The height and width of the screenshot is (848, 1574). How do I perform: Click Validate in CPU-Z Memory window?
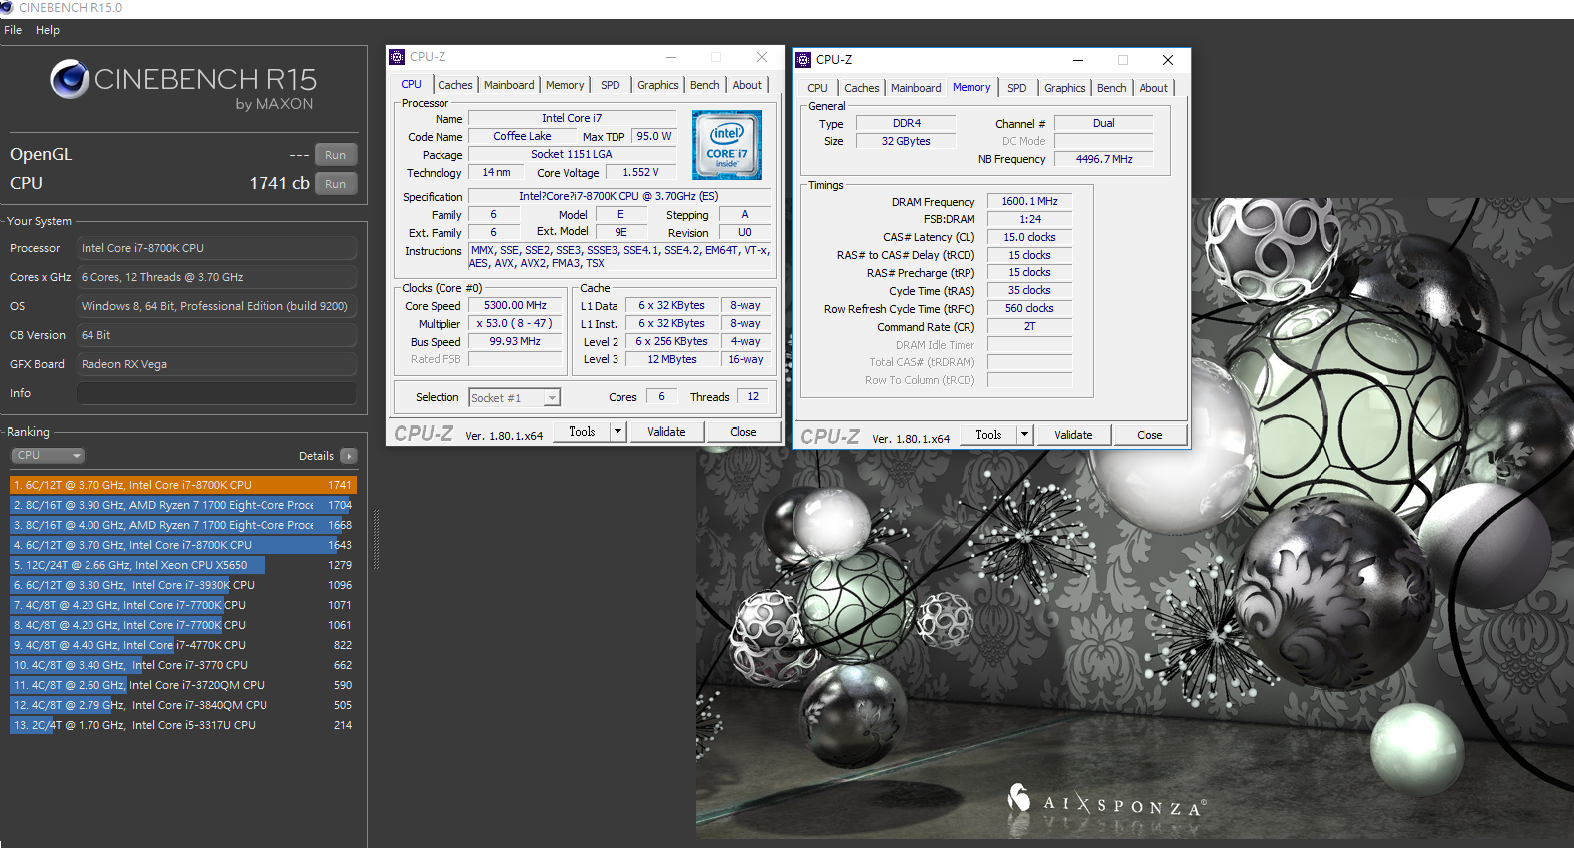1073,435
